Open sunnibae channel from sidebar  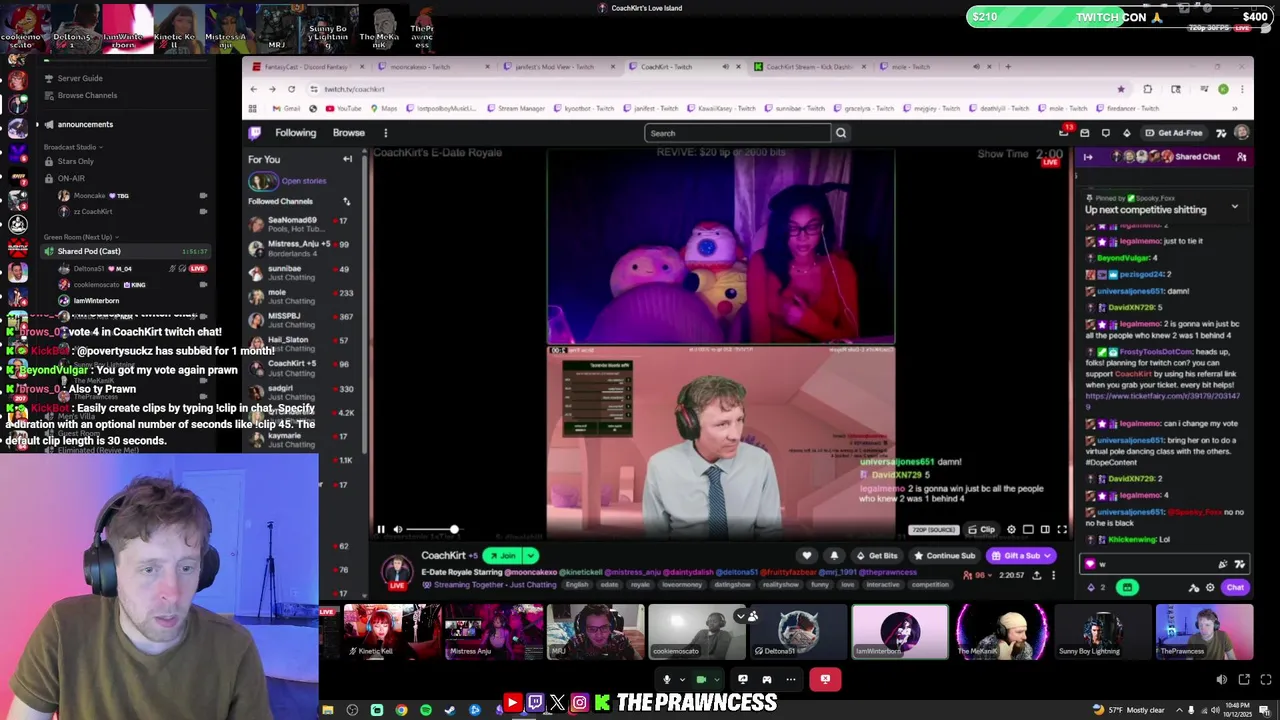click(302, 272)
